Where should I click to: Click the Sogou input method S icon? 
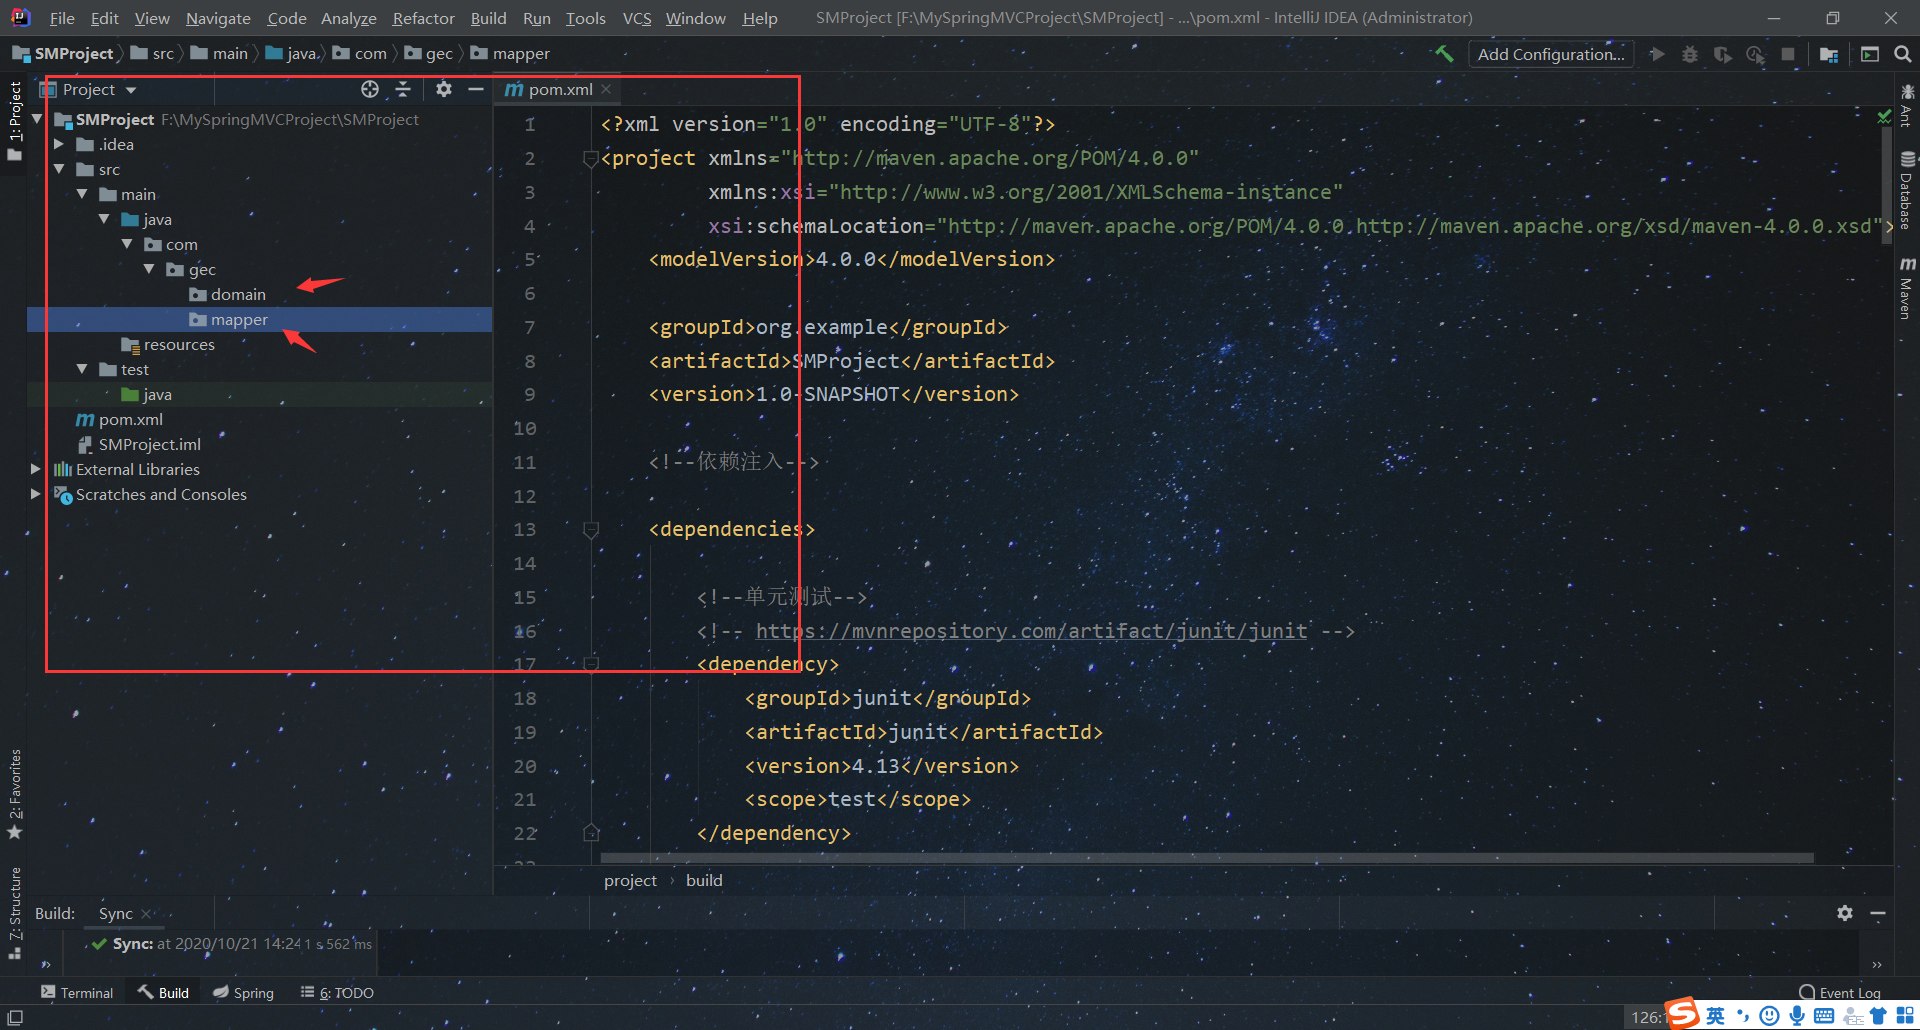[1682, 1013]
